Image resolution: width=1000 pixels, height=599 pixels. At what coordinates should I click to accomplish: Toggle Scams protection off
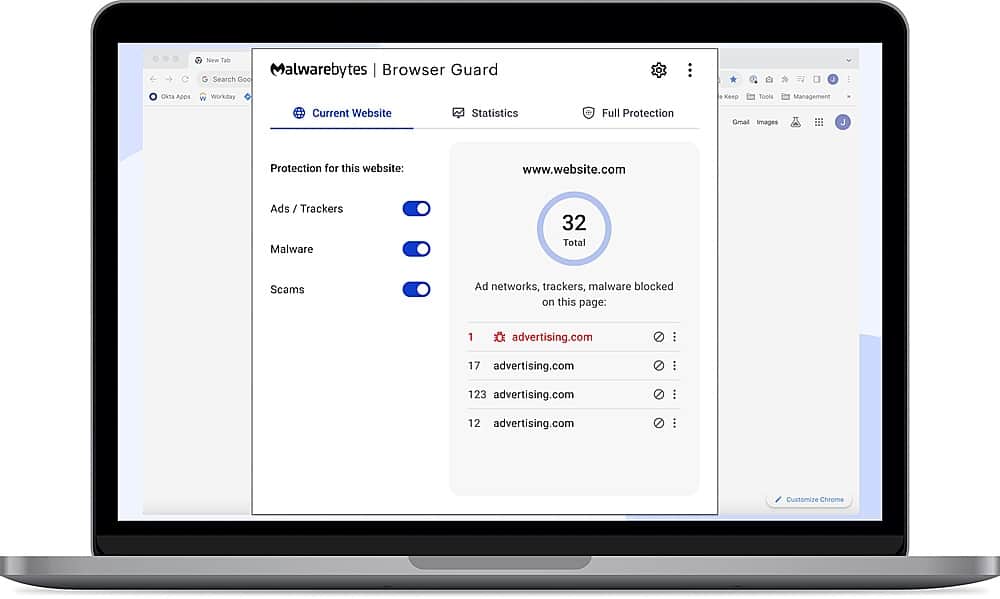pos(416,289)
